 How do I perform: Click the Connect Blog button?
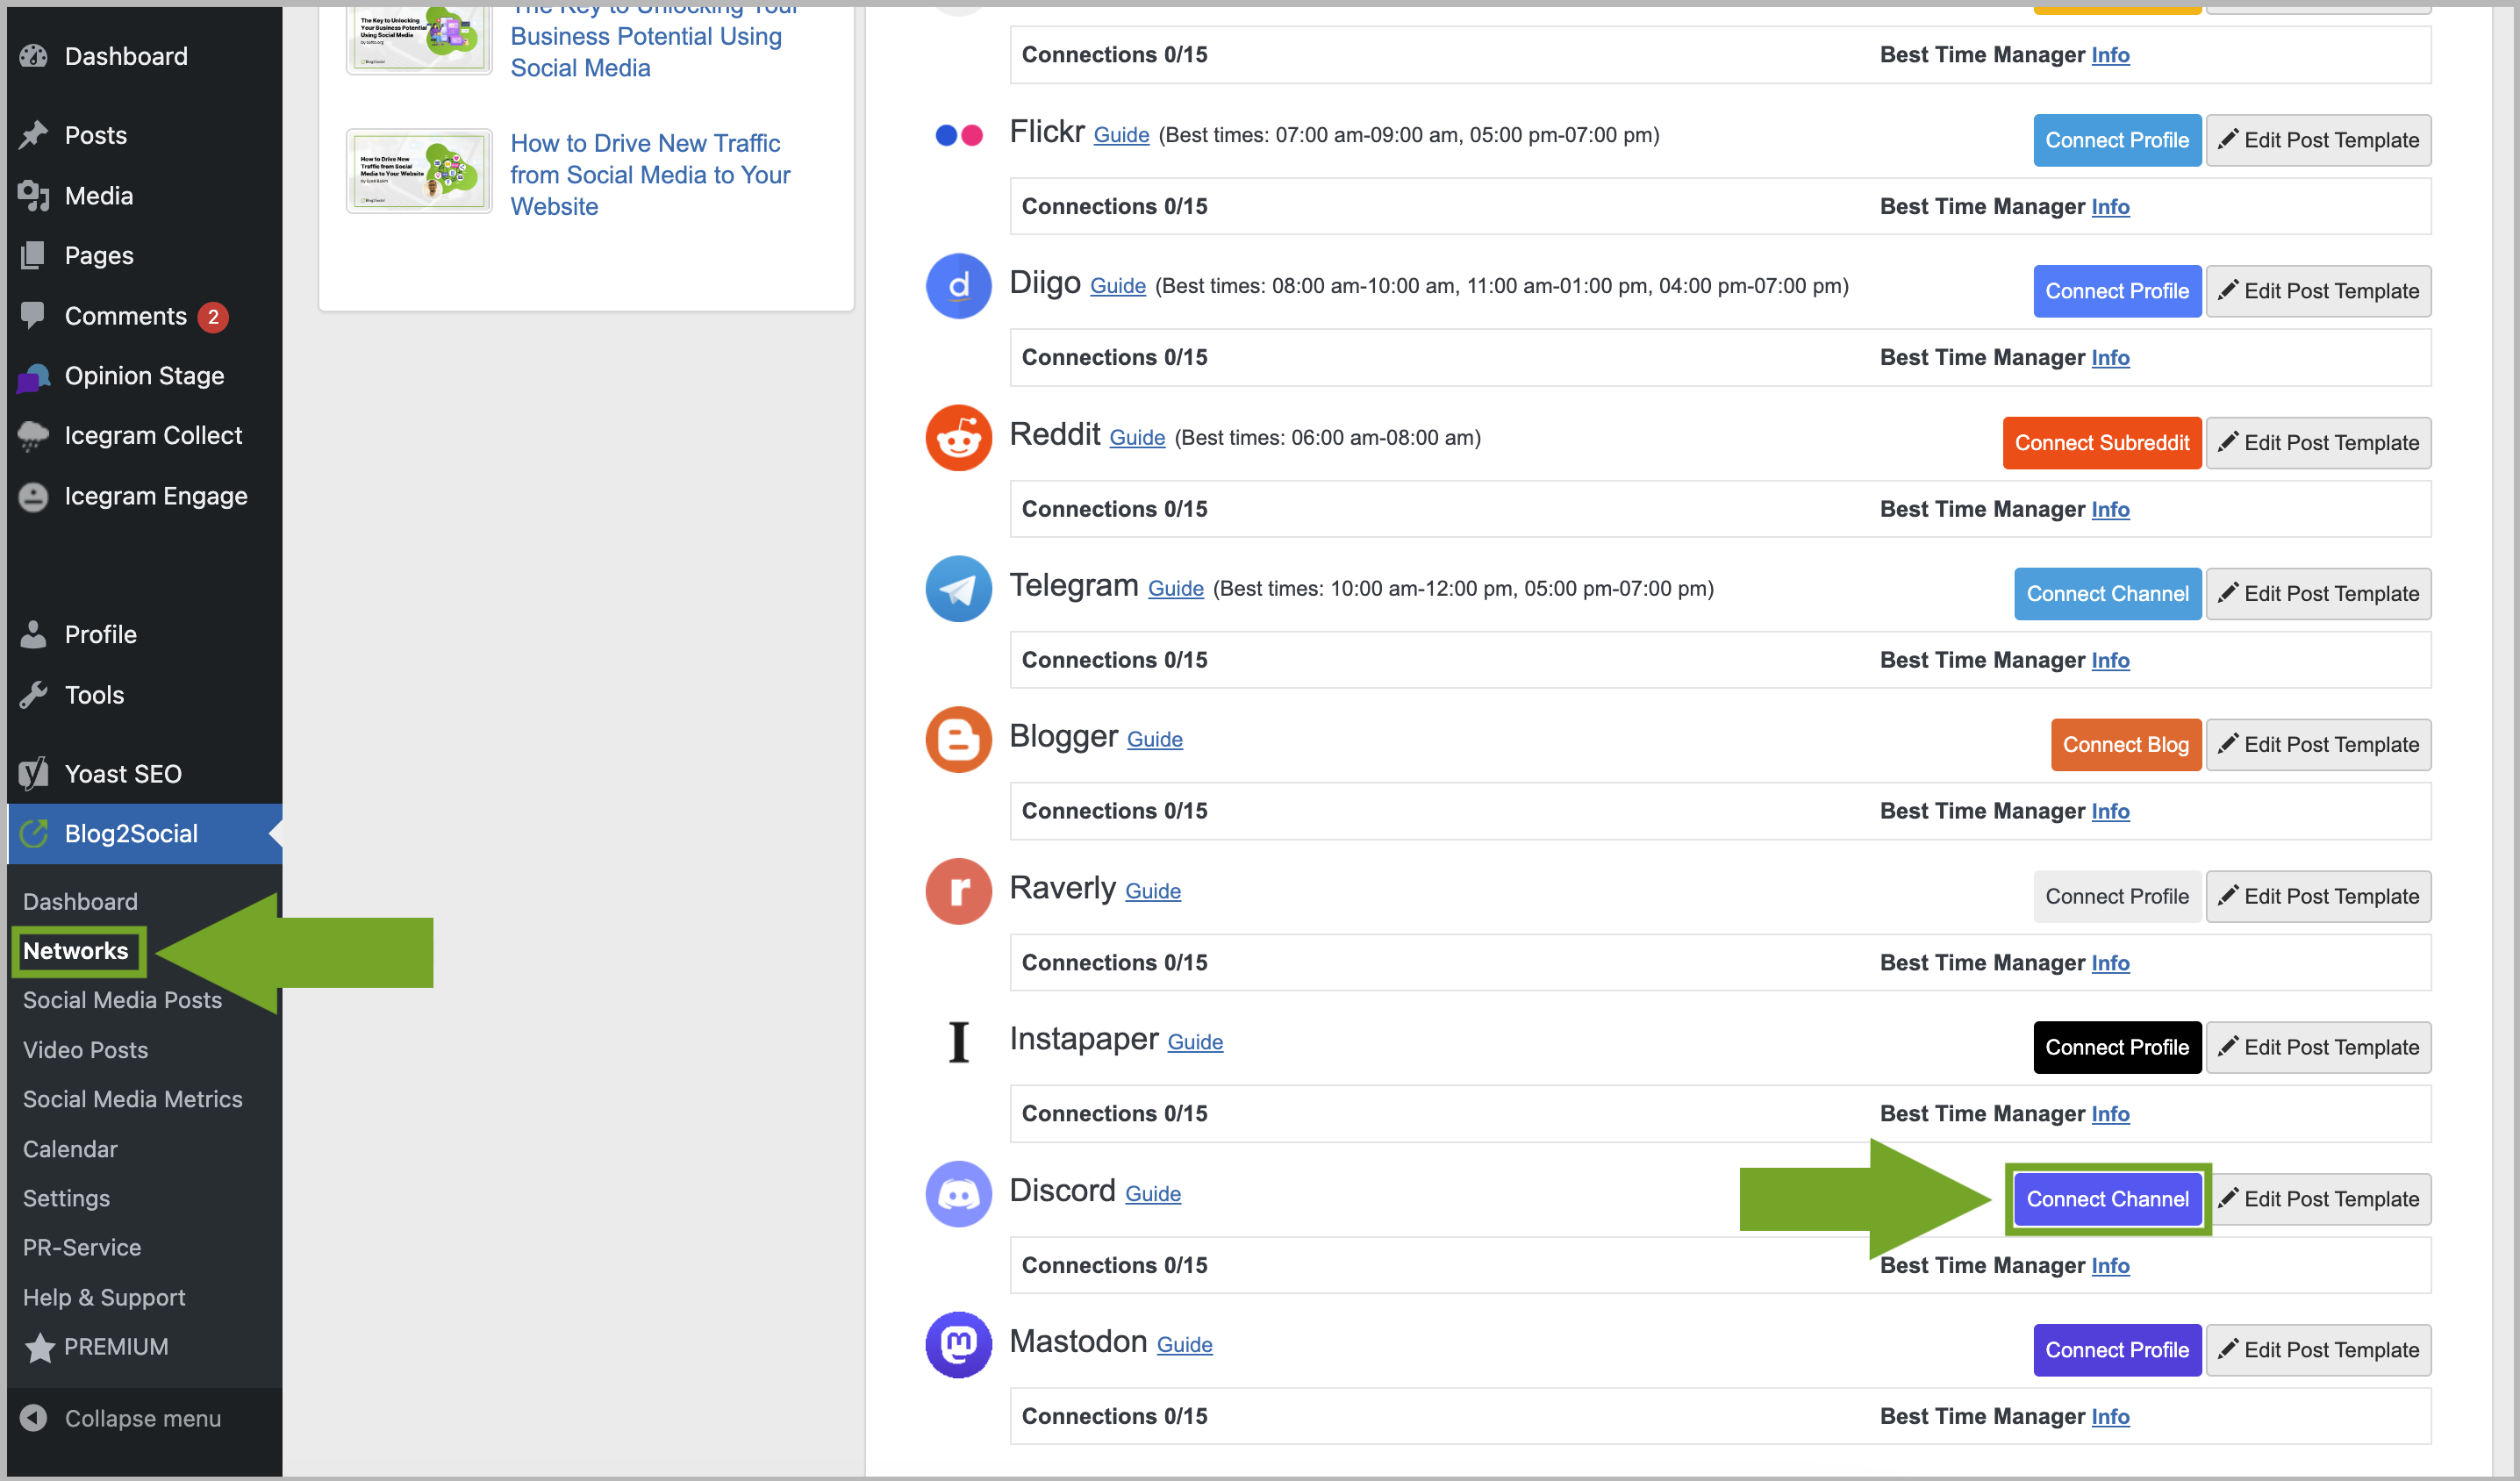tap(2125, 745)
